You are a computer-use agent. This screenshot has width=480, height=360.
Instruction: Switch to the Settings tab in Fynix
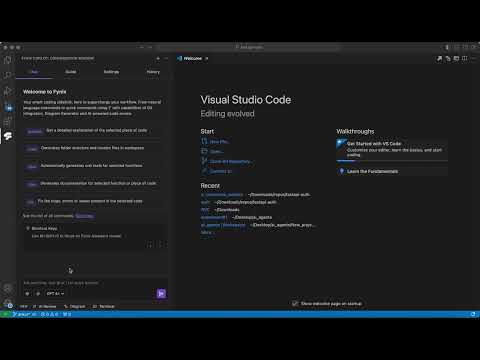pyautogui.click(x=111, y=72)
